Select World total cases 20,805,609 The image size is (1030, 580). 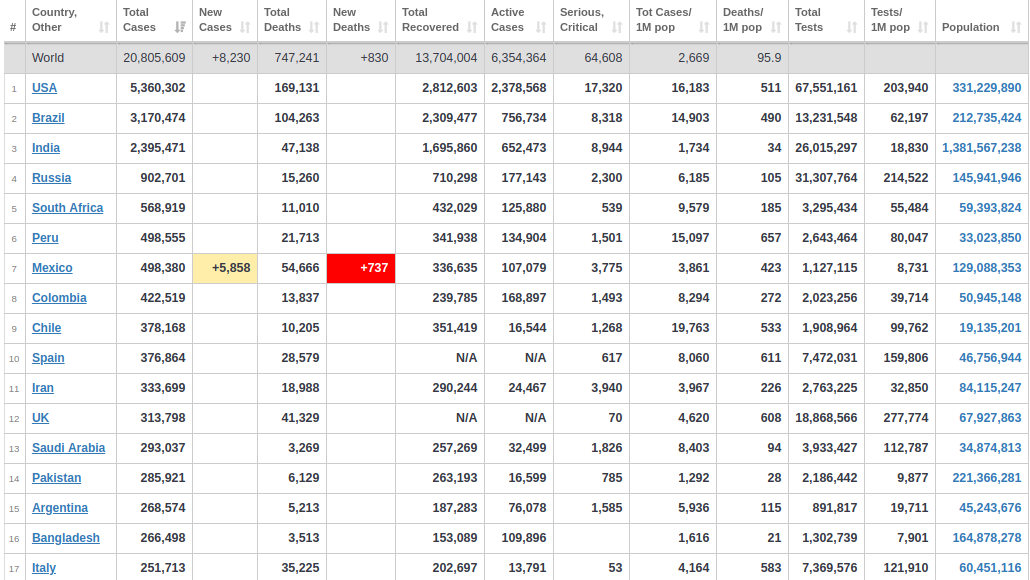154,58
